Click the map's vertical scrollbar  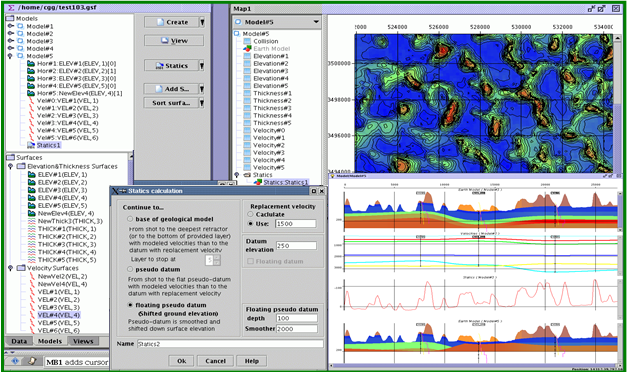click(x=618, y=102)
